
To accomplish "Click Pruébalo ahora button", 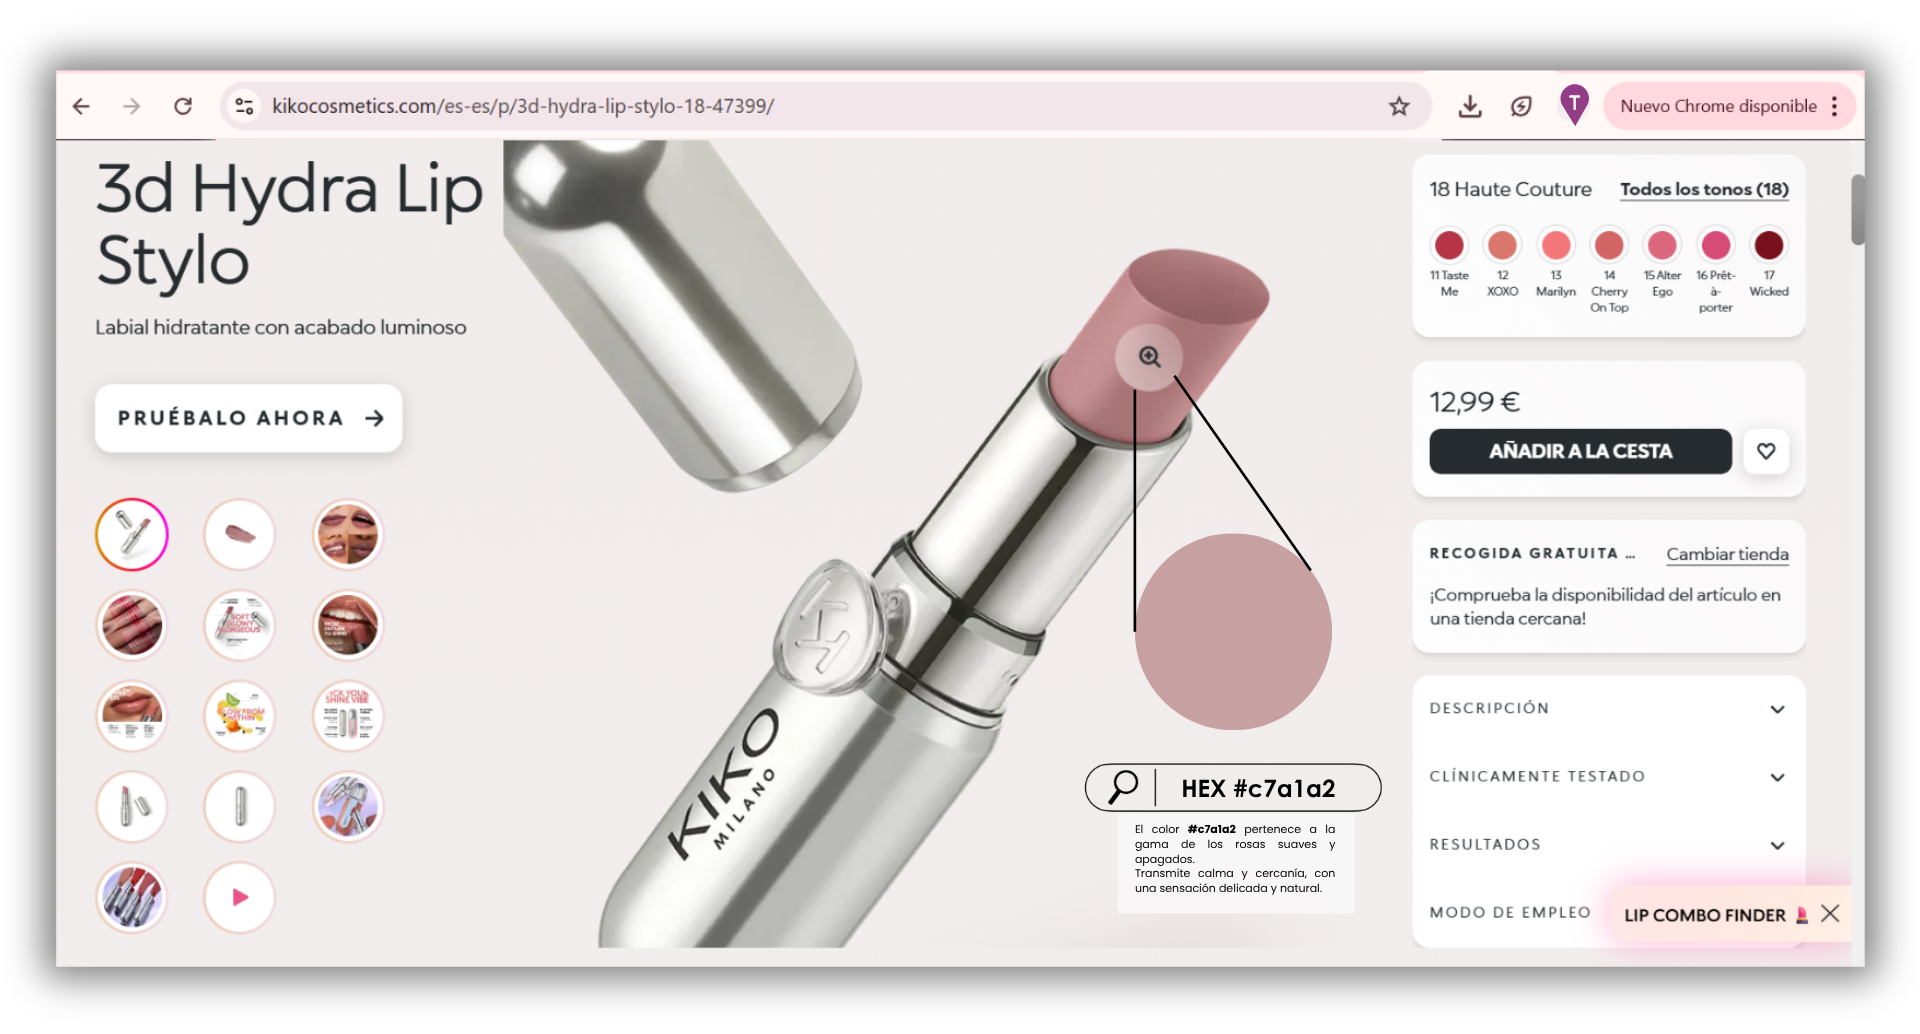I will tap(249, 418).
